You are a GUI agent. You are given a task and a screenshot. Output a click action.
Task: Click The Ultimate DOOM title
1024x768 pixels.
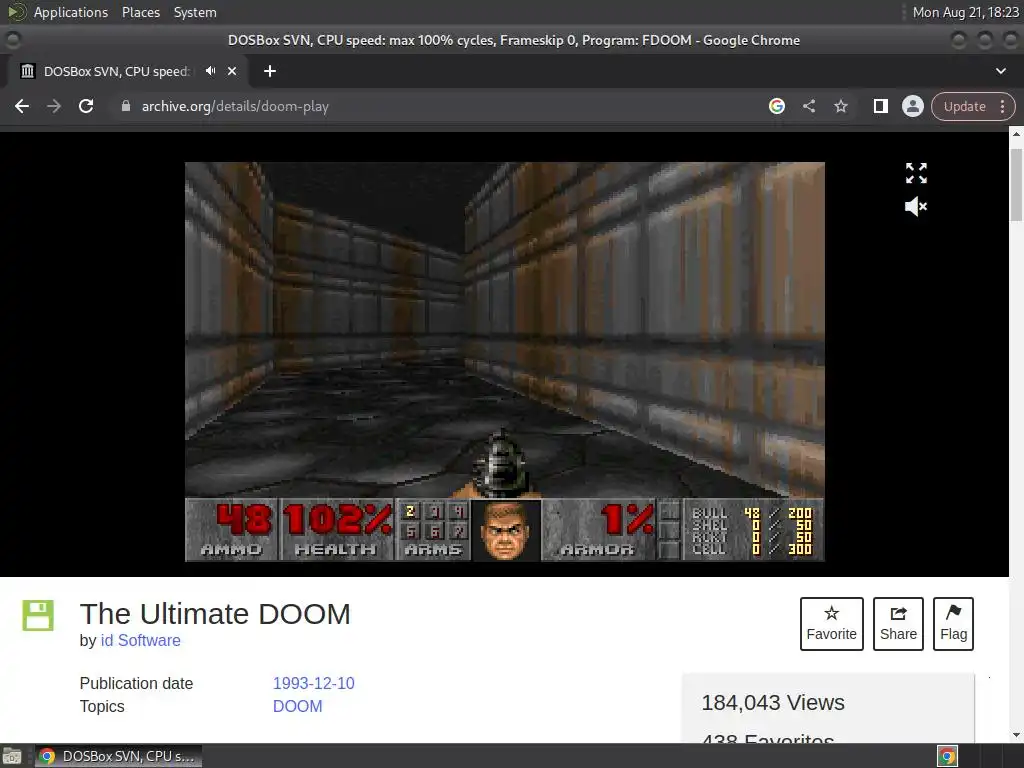tap(215, 614)
